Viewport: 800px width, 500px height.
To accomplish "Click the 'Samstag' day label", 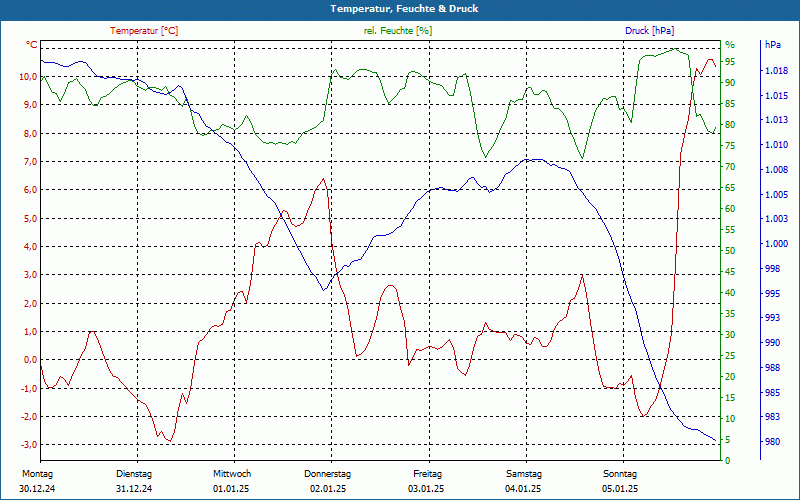I will [523, 474].
